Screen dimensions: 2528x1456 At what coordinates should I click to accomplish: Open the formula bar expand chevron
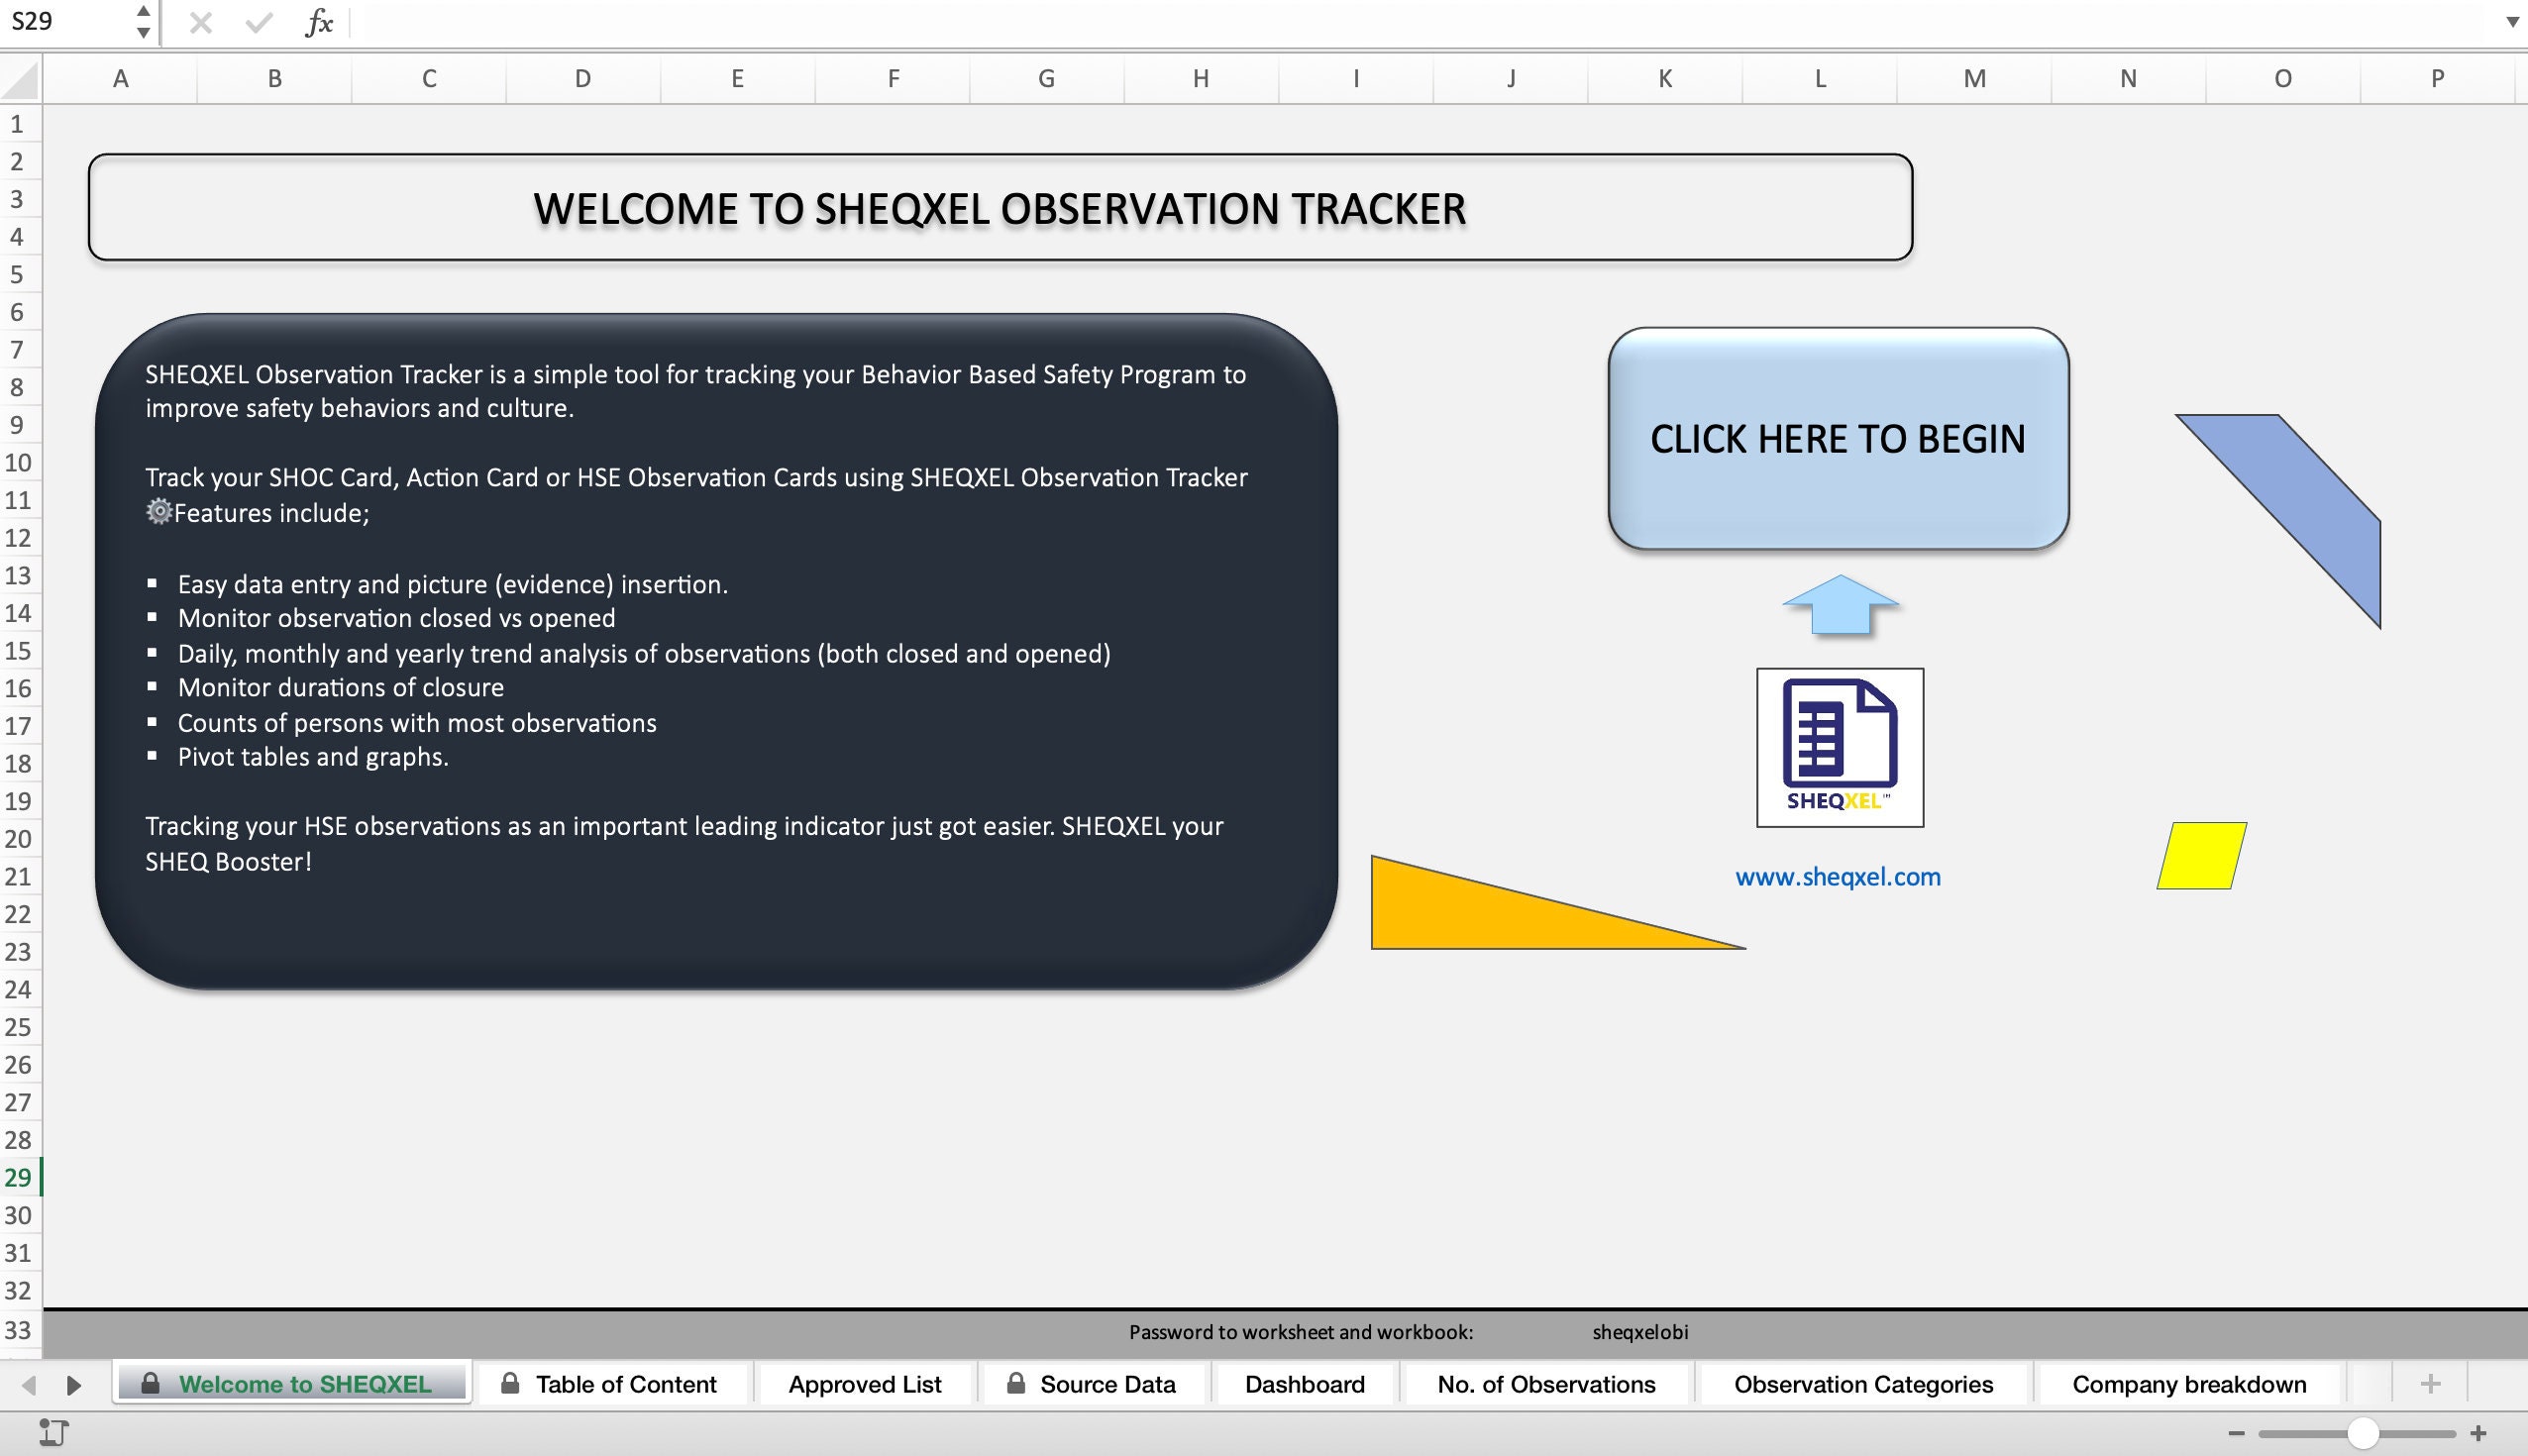[2510, 23]
